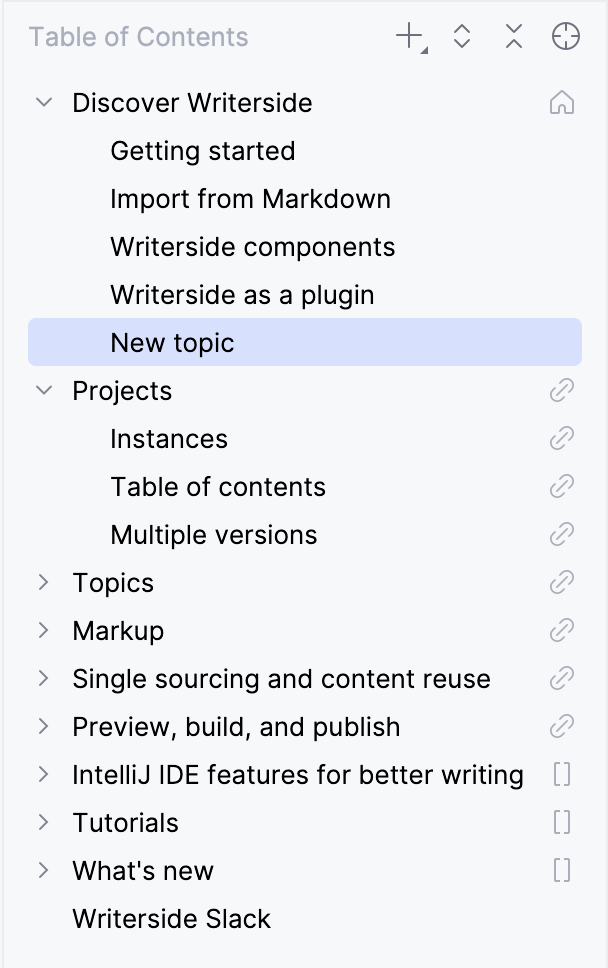The width and height of the screenshot is (608, 968).
Task: Select Import from Markdown in the tree
Action: (x=250, y=198)
